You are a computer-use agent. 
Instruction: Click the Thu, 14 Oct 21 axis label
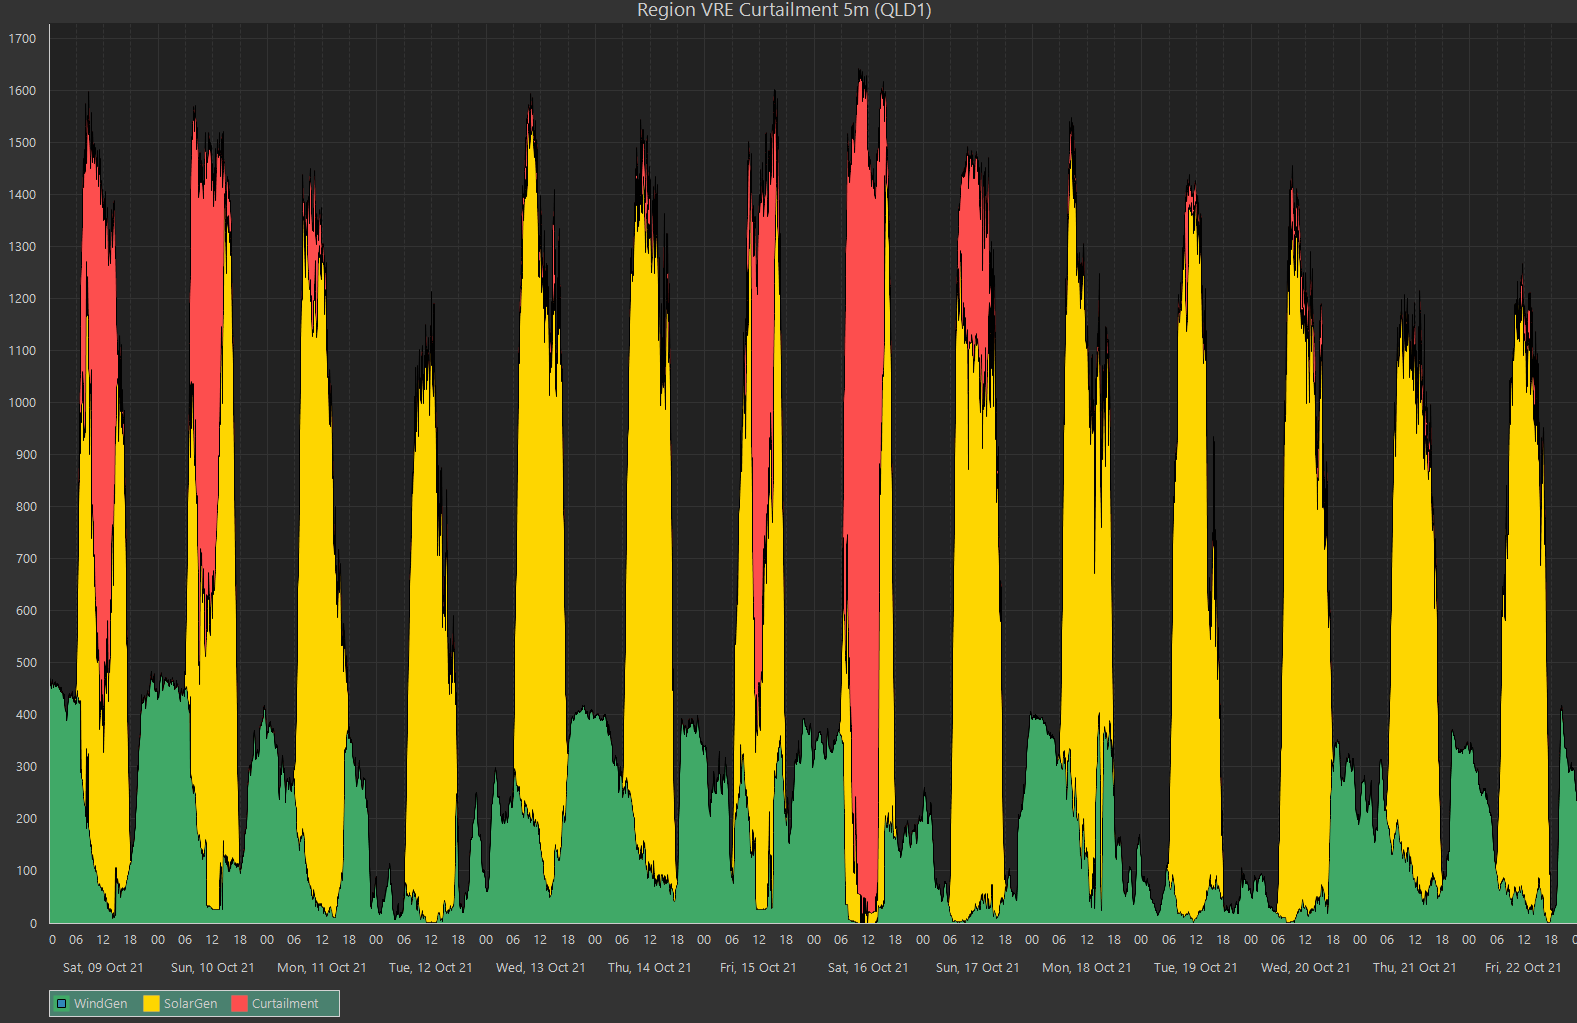pos(649,967)
